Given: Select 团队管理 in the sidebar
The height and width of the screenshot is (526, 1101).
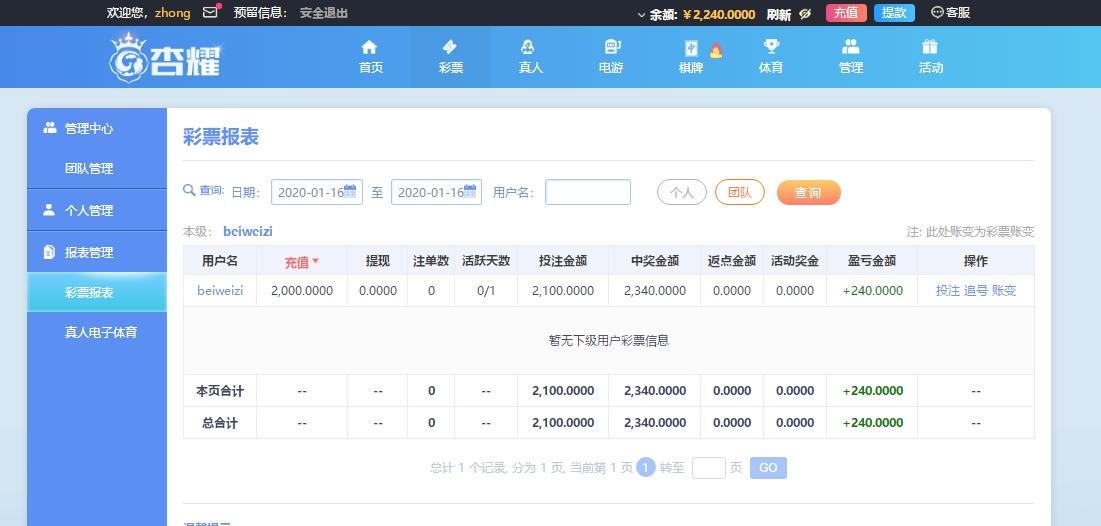Looking at the screenshot, I should (97, 169).
